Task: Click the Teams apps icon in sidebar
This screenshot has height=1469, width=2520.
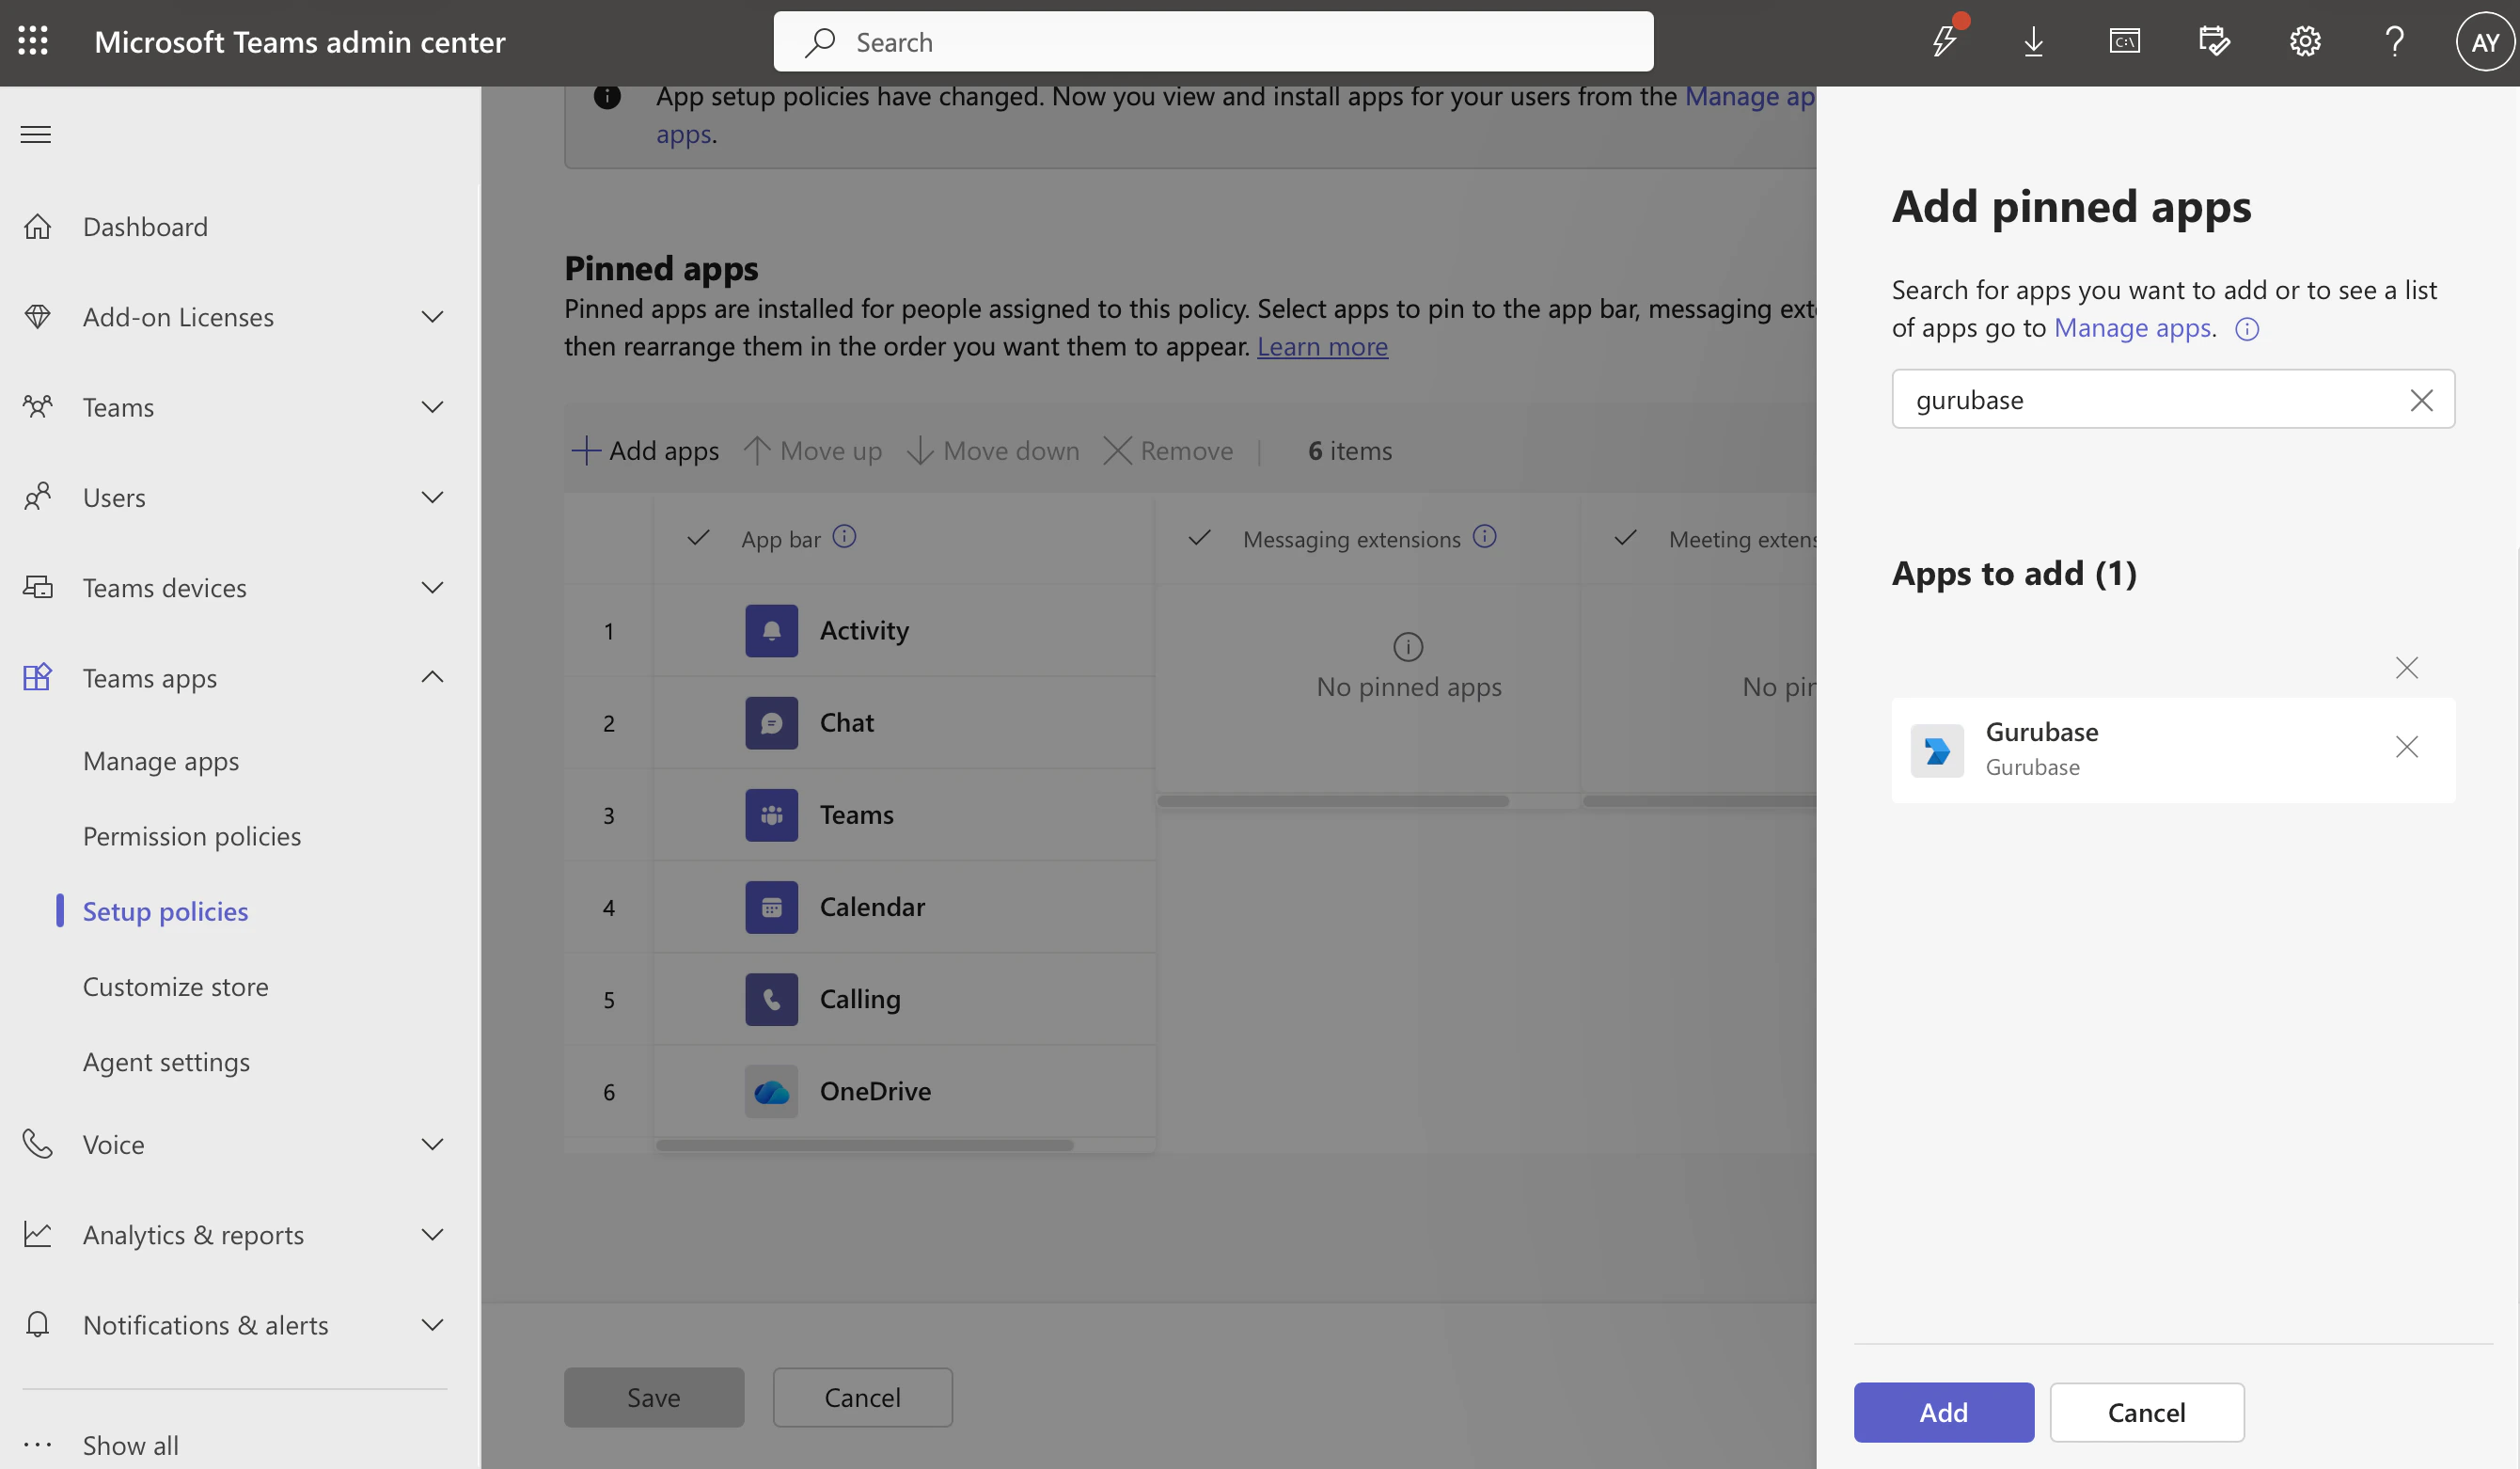Action: [37, 678]
